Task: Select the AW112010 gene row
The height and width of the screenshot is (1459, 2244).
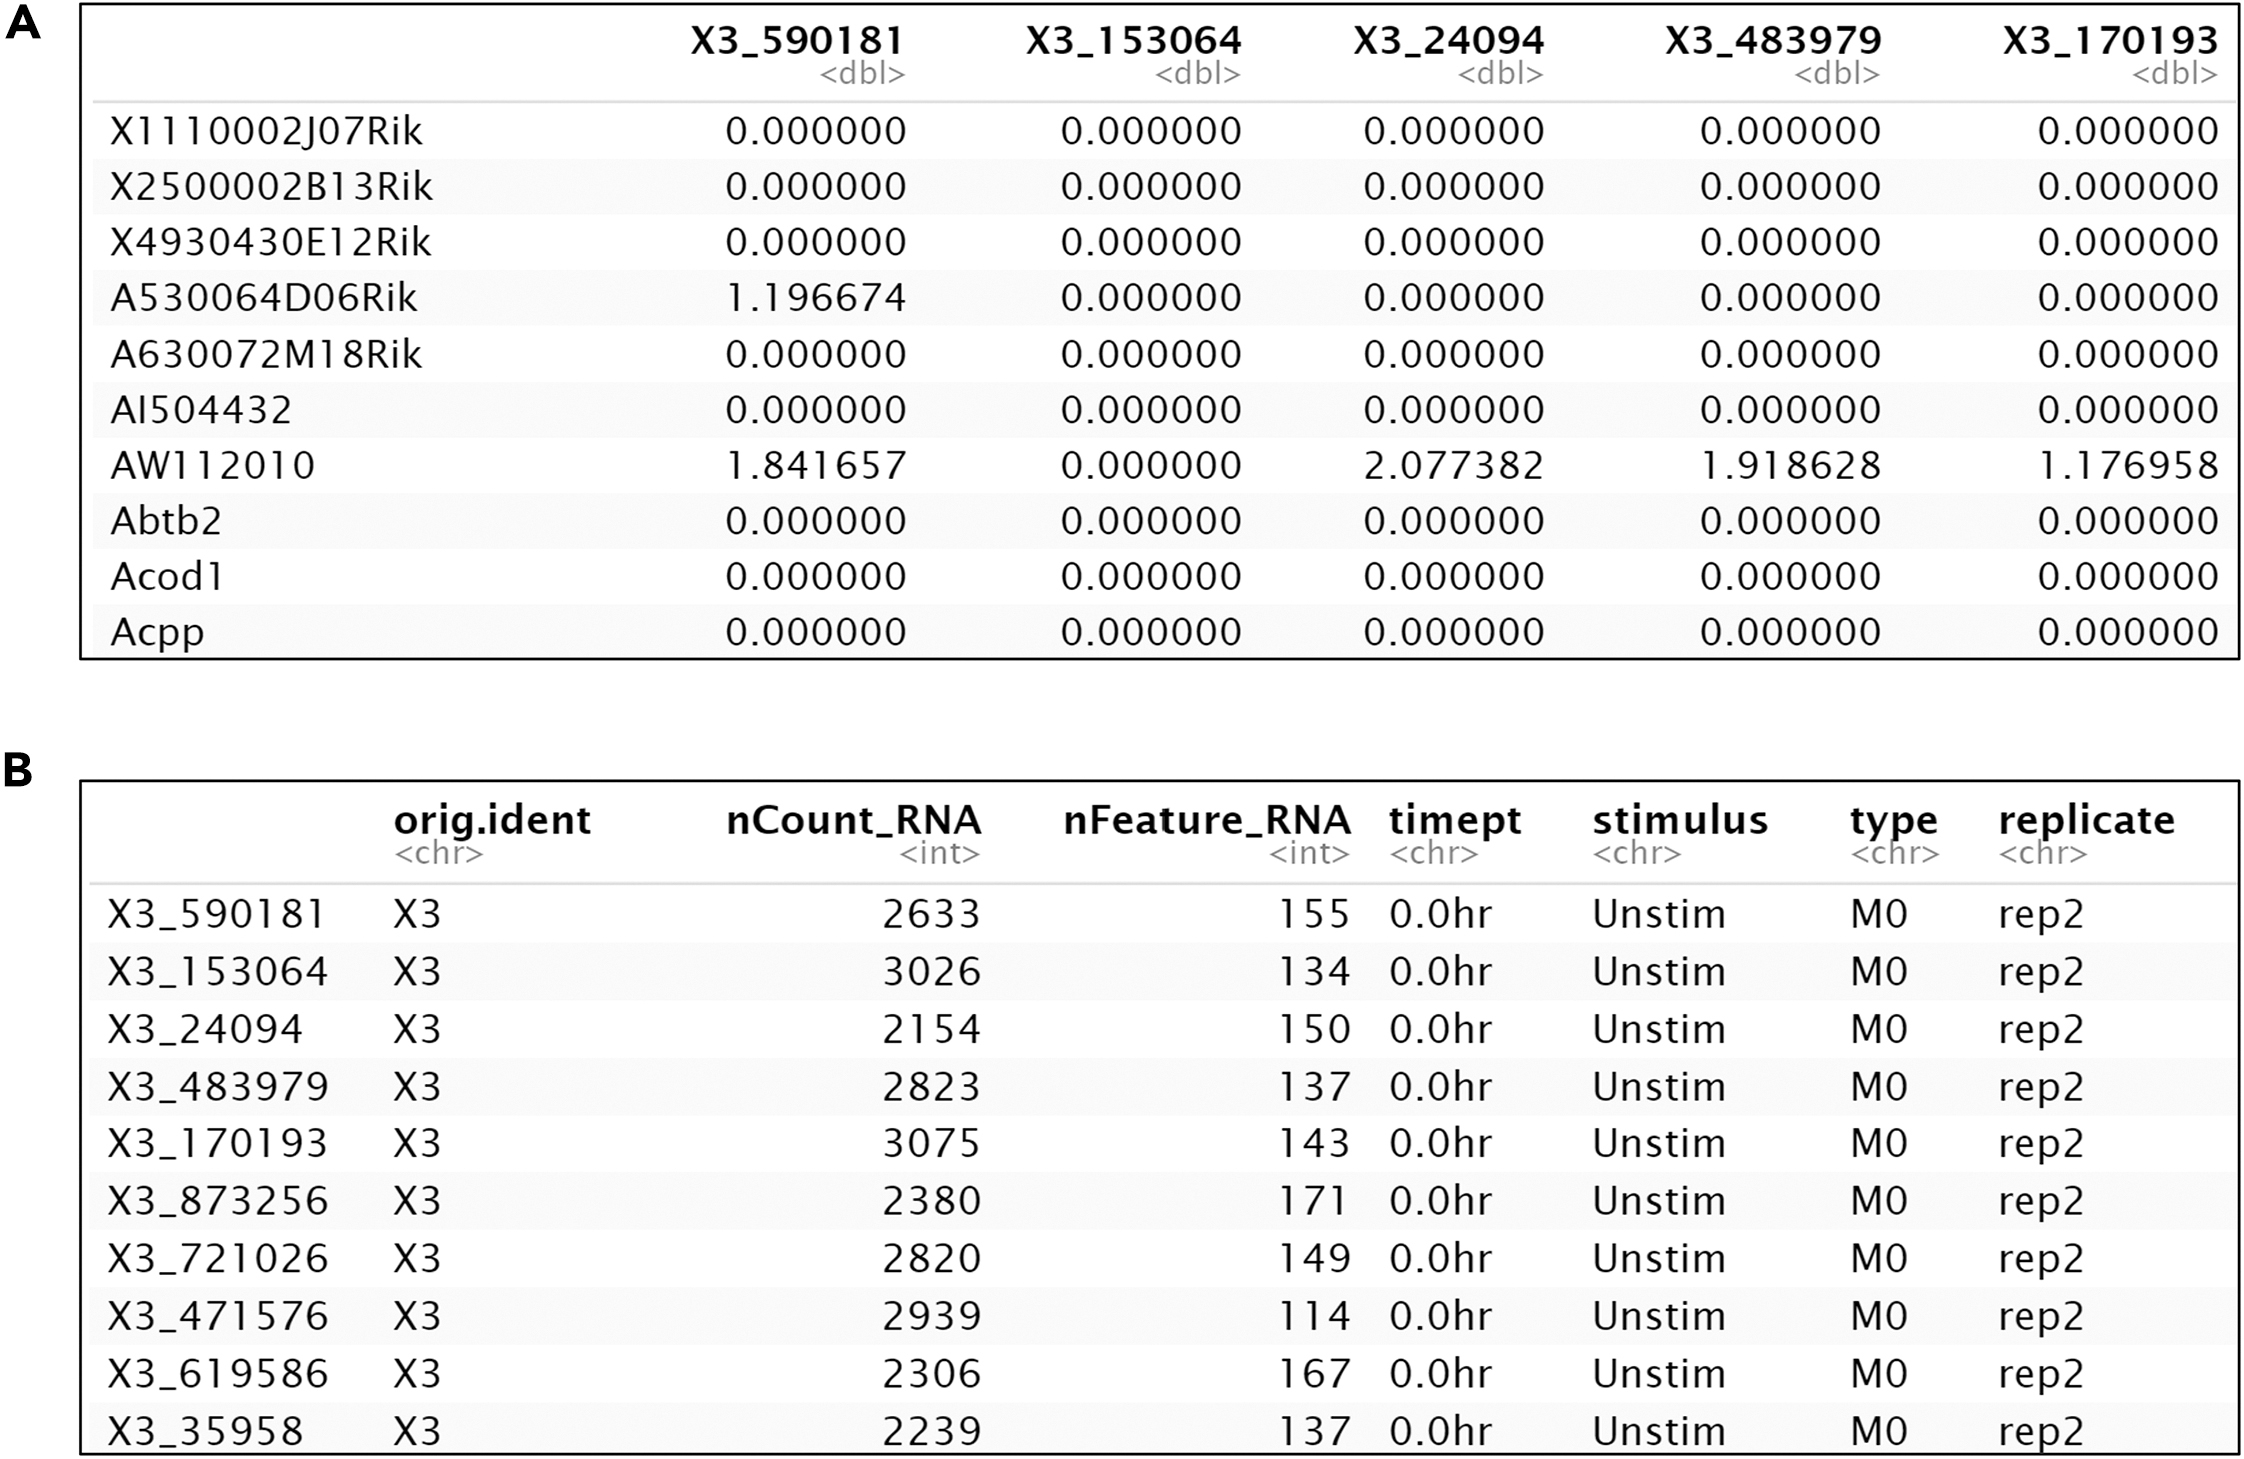Action: 180,465
